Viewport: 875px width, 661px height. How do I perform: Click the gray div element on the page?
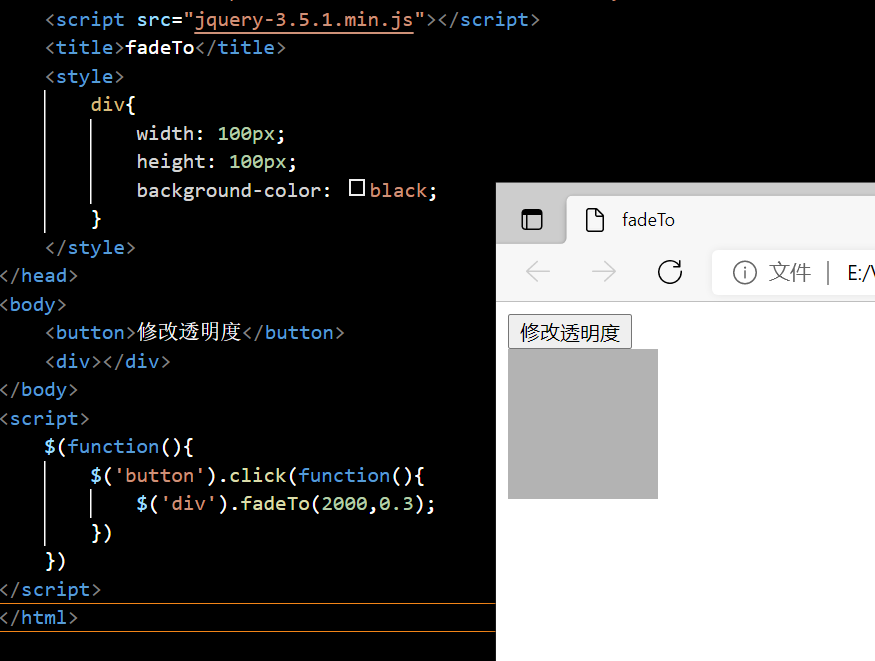click(583, 423)
